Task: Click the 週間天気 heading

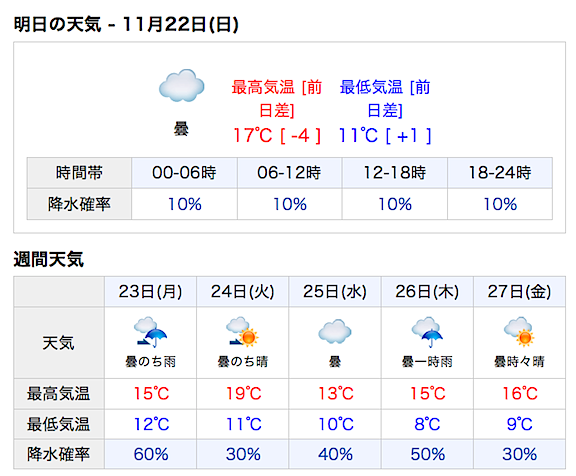Action: (48, 259)
